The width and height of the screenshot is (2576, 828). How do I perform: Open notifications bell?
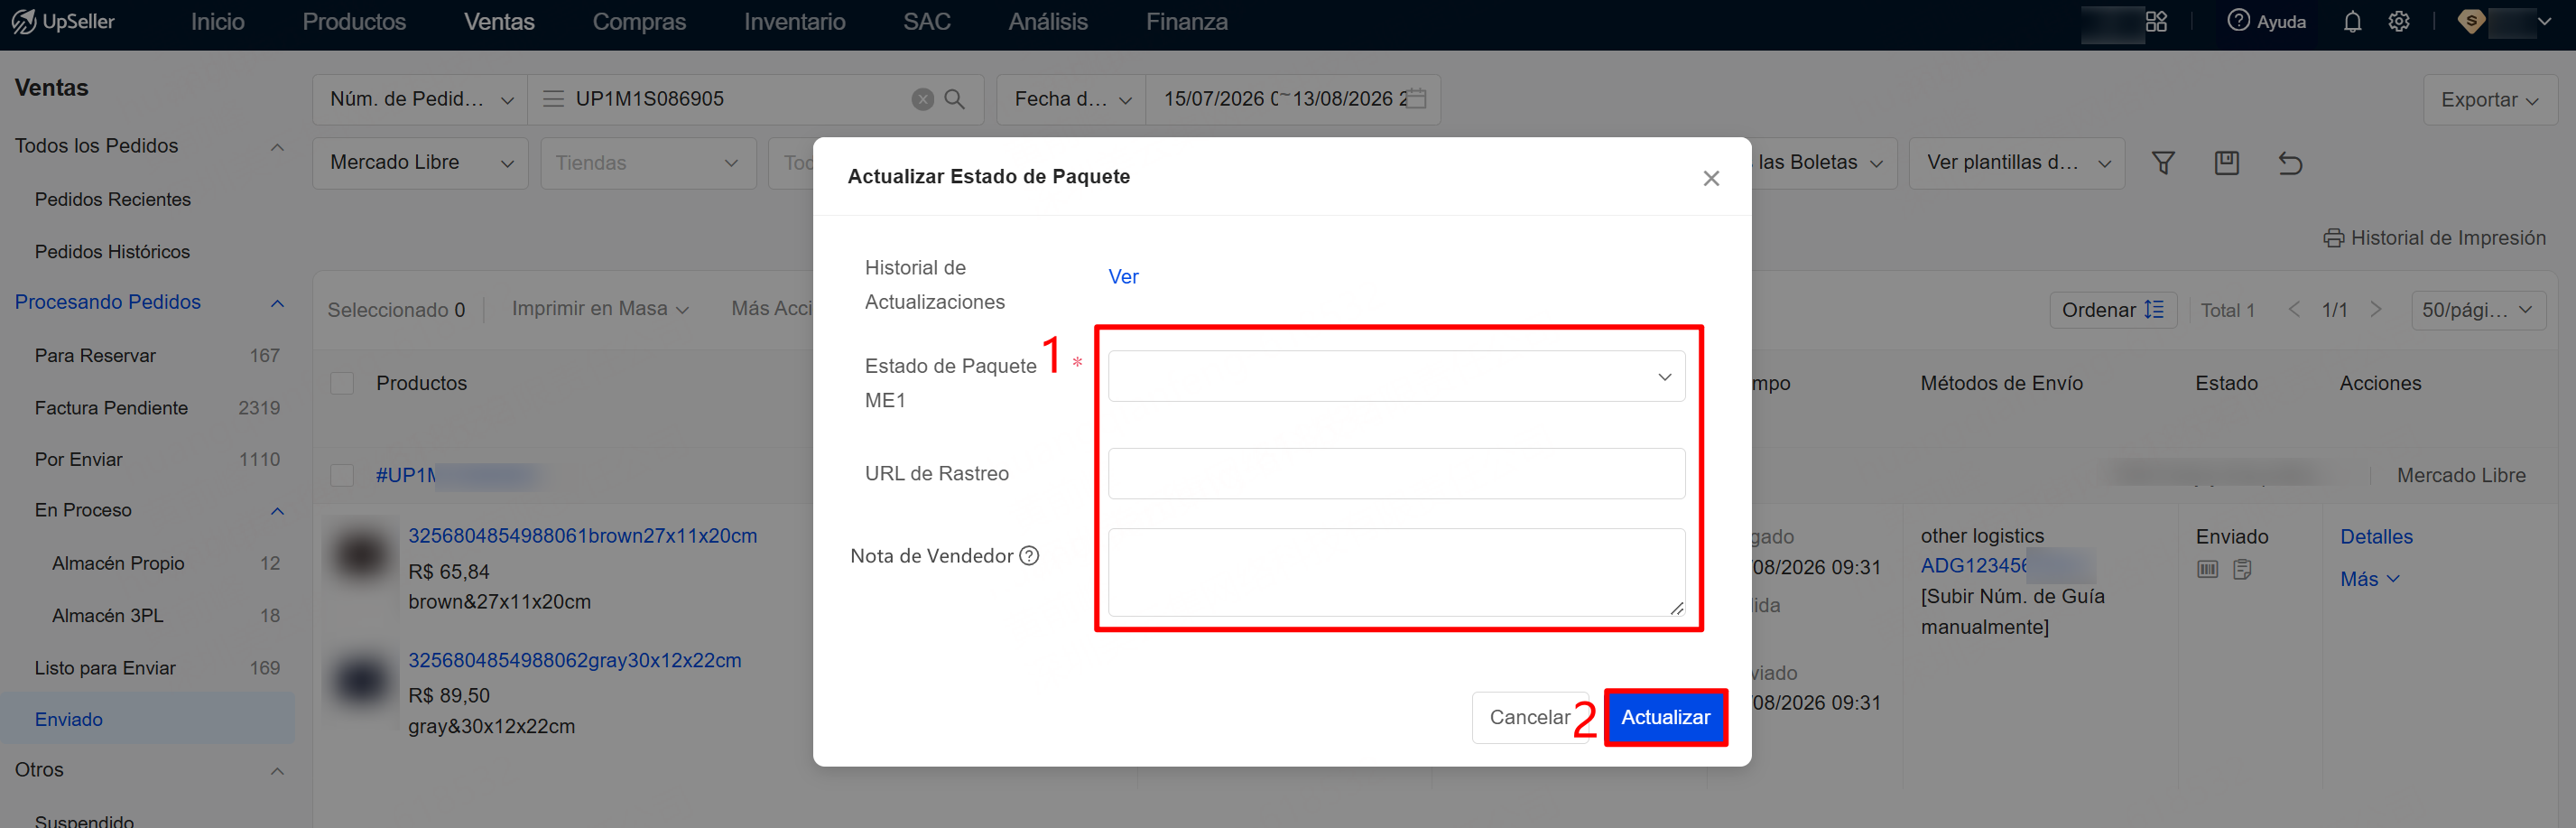tap(2352, 22)
